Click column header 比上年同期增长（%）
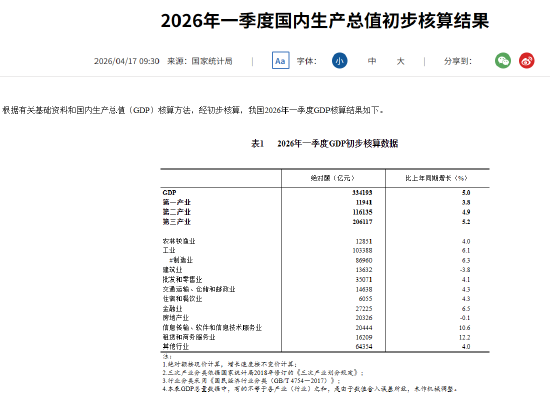 point(436,178)
